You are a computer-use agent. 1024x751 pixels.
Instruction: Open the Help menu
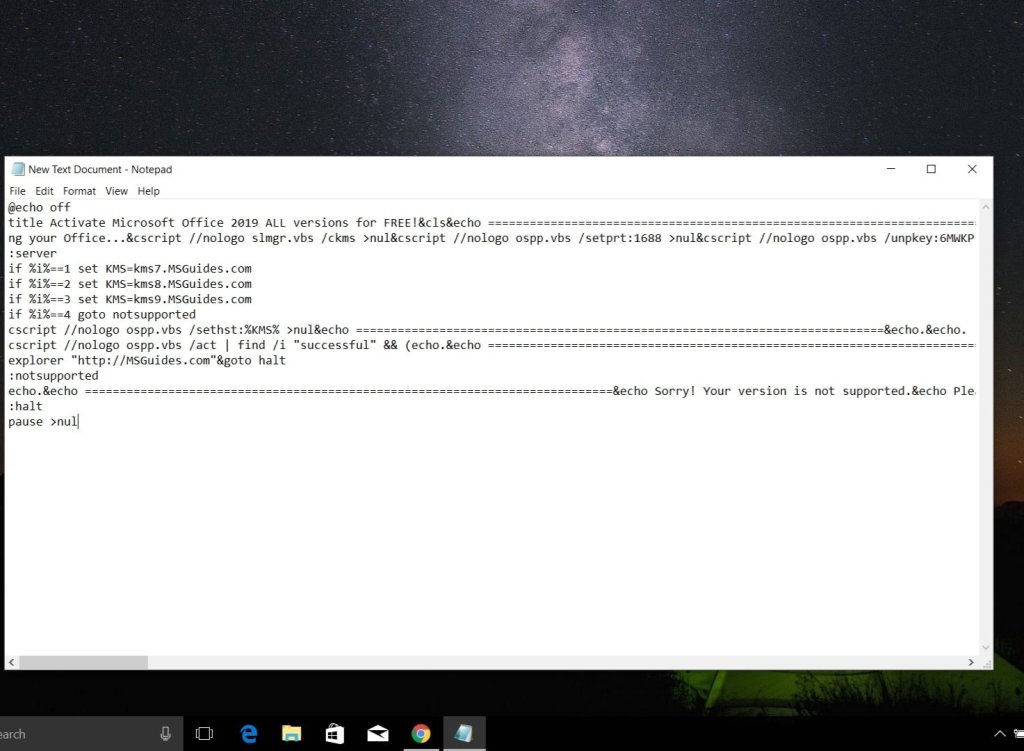(148, 191)
